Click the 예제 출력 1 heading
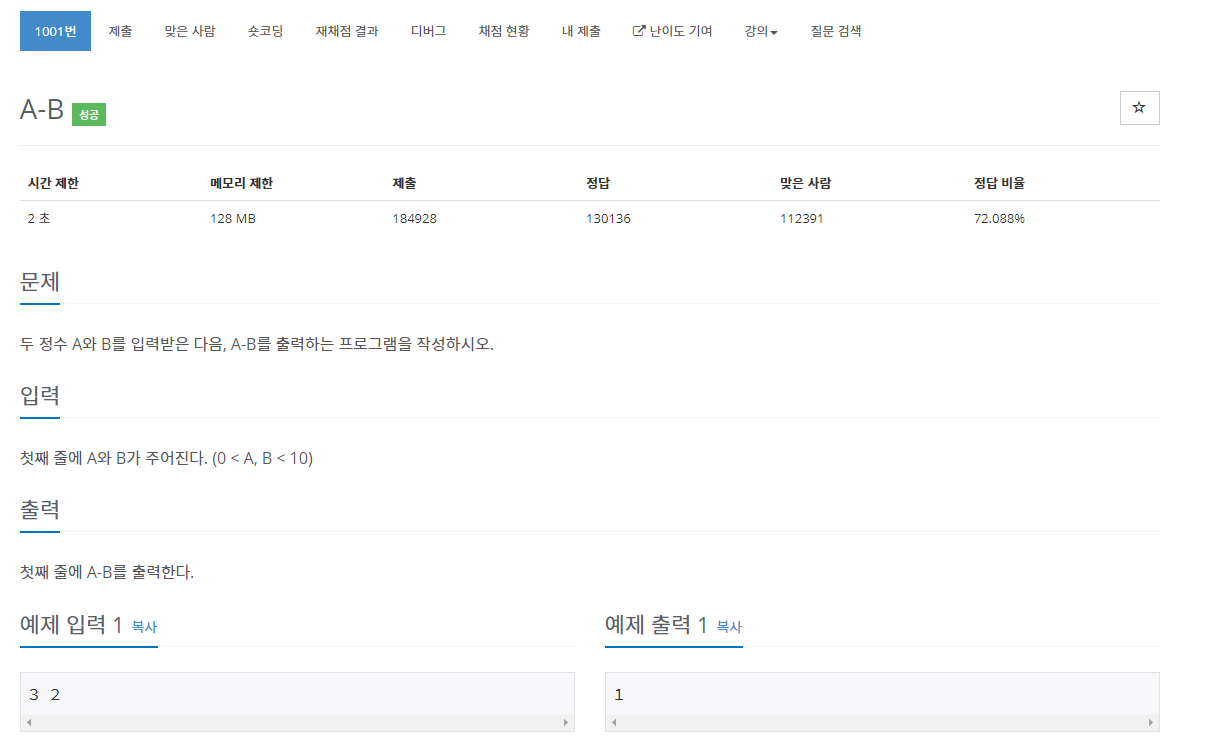 pos(656,625)
